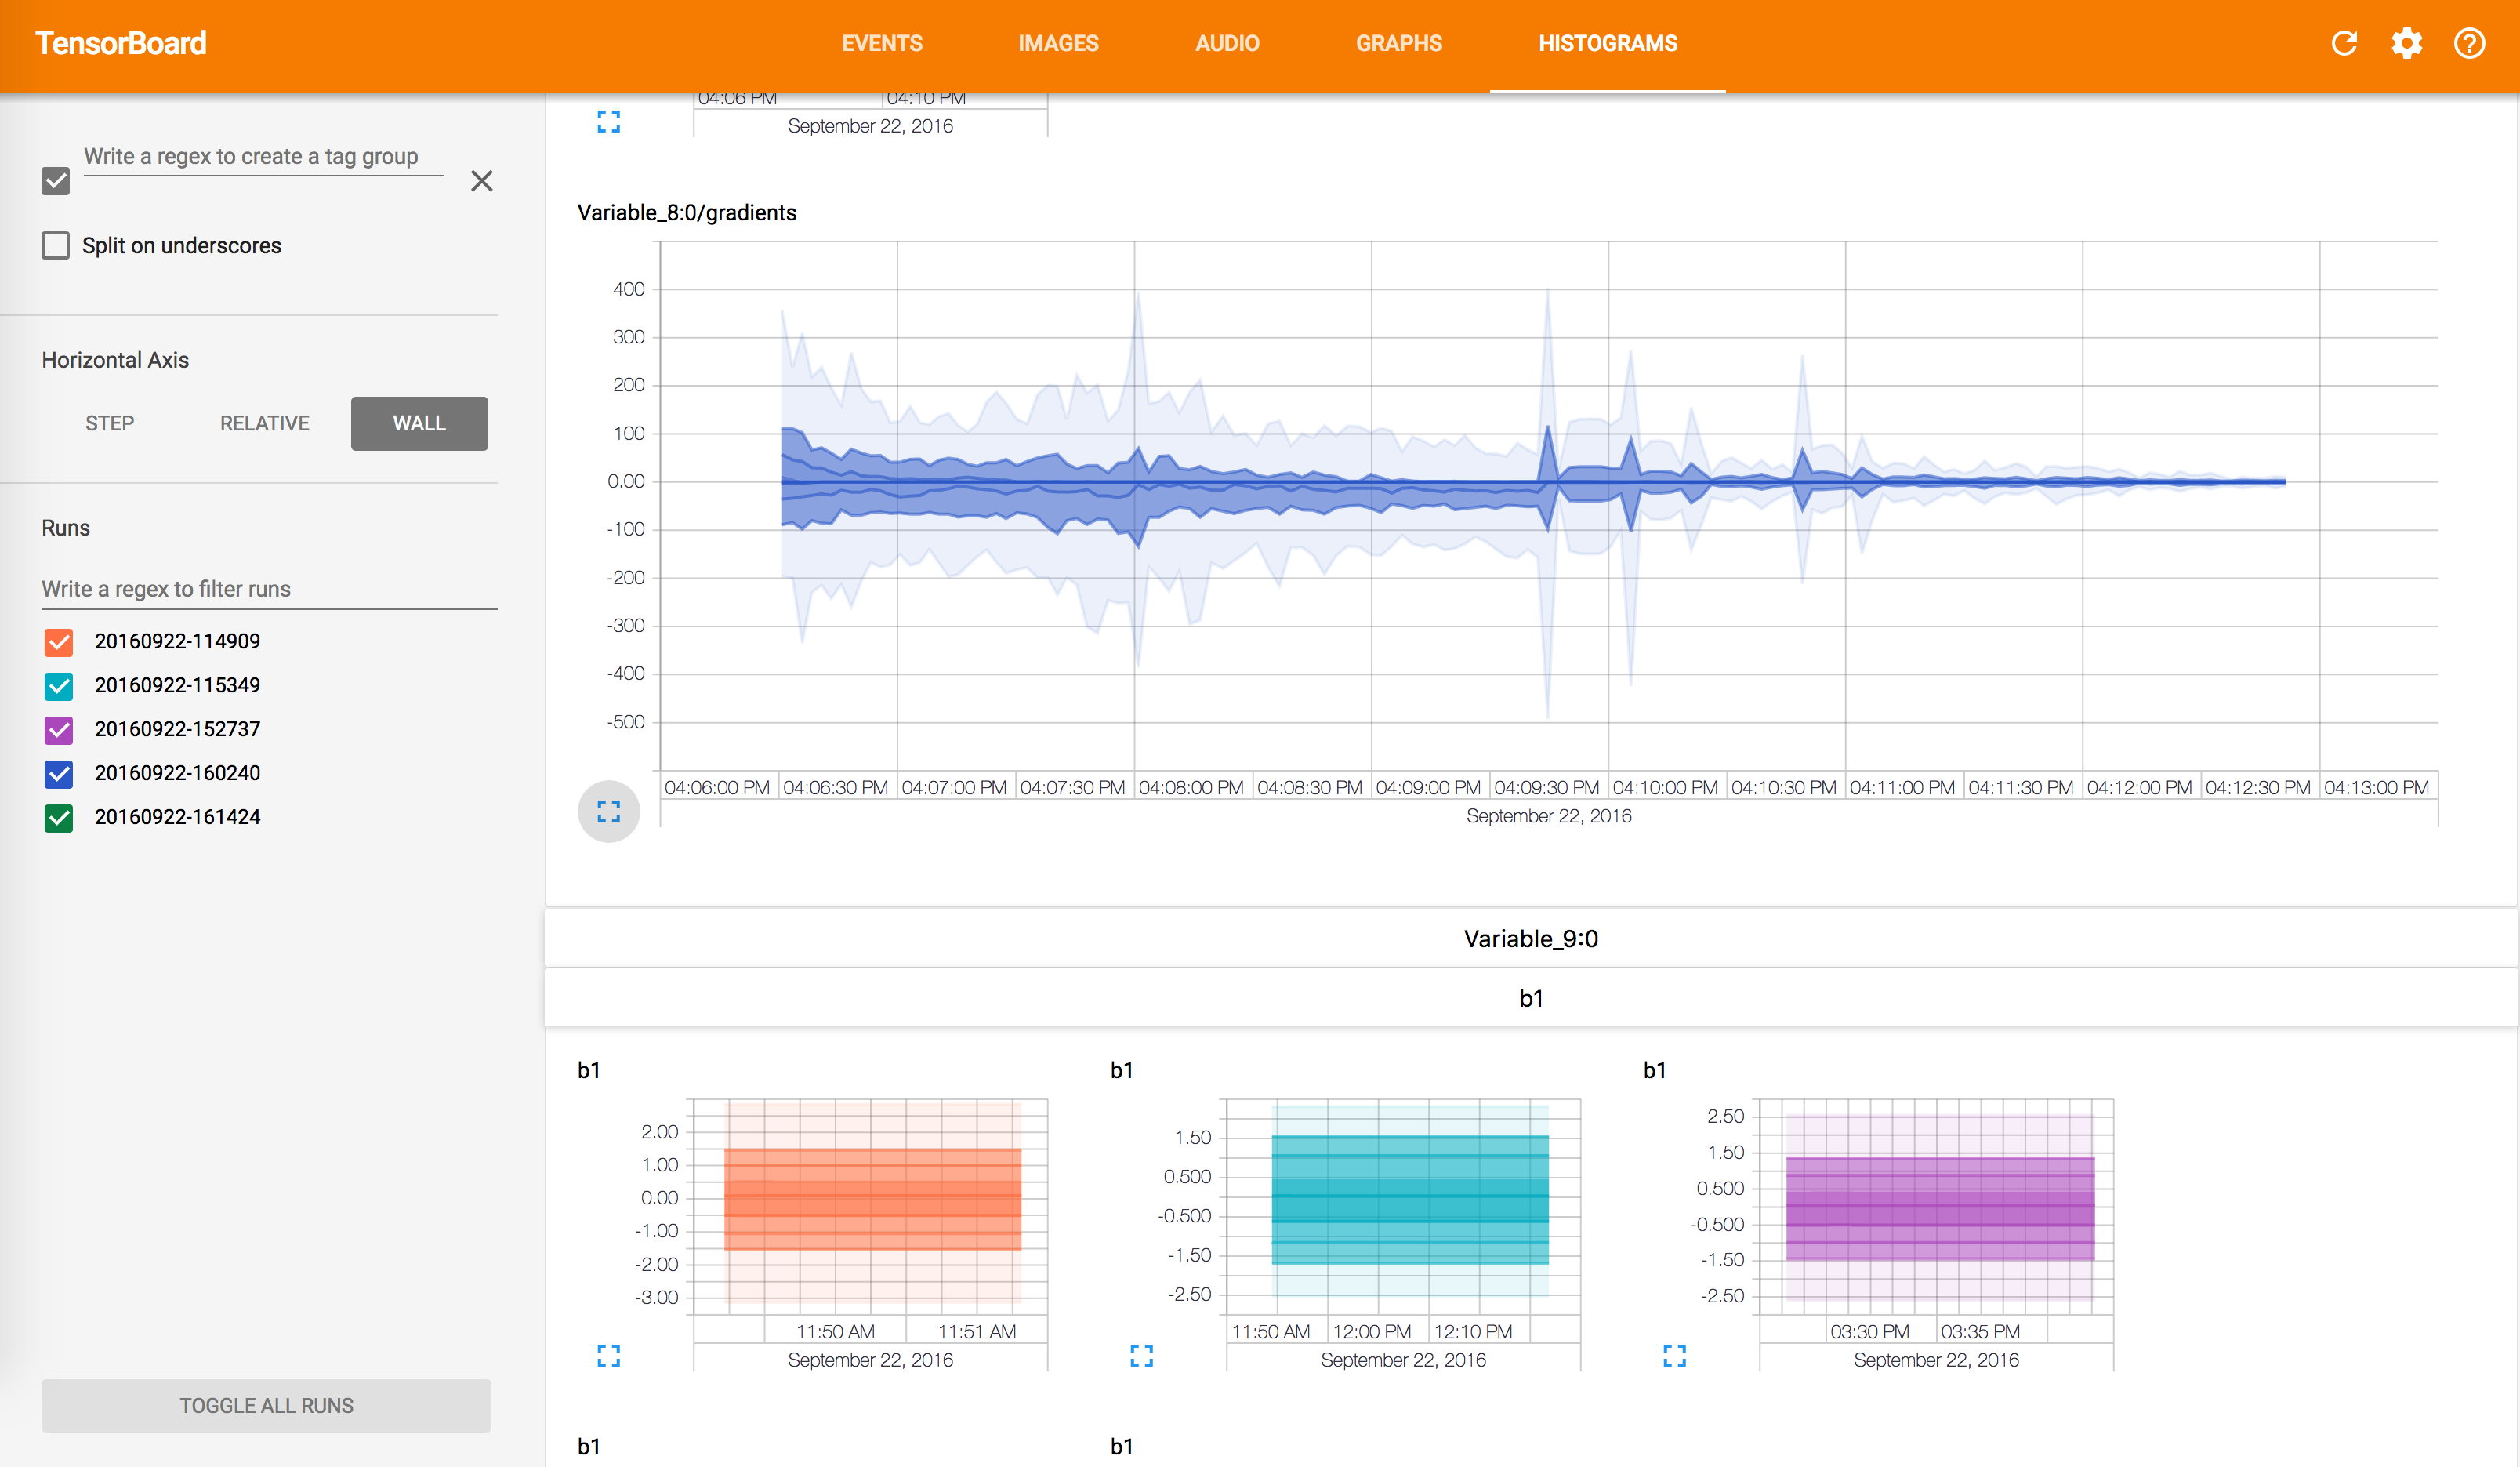Expand the Variable_8:0/gradients chart to full size
The image size is (2520, 1467).
[x=608, y=811]
